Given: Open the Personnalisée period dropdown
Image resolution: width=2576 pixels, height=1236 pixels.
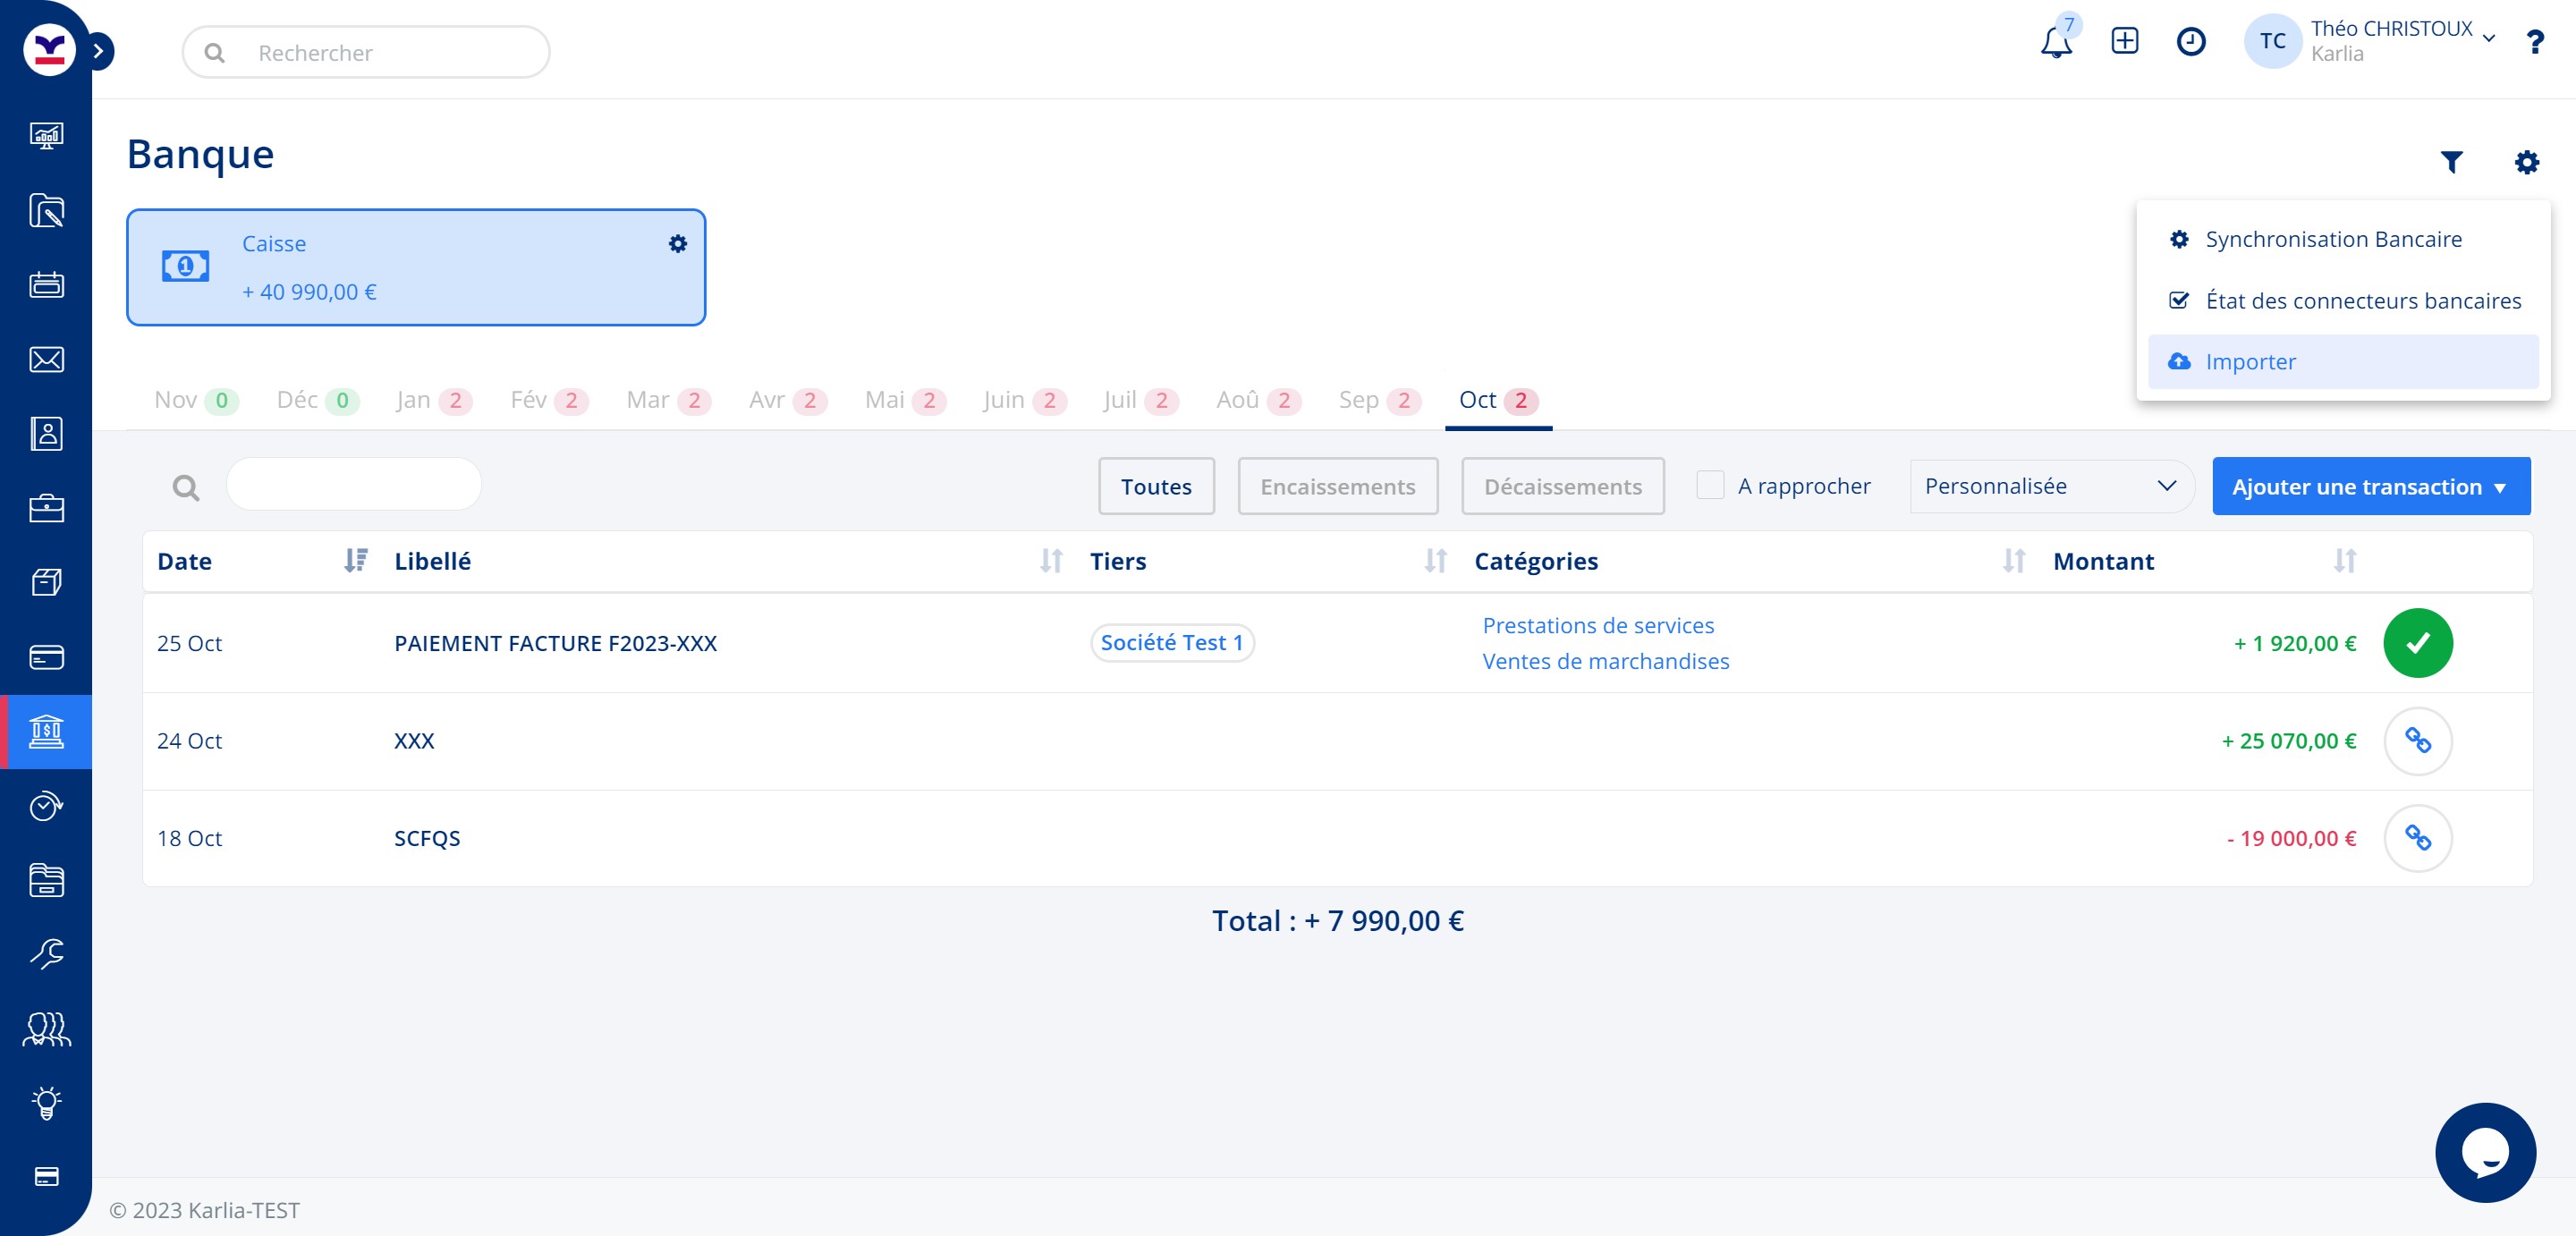Looking at the screenshot, I should pyautogui.click(x=2050, y=487).
